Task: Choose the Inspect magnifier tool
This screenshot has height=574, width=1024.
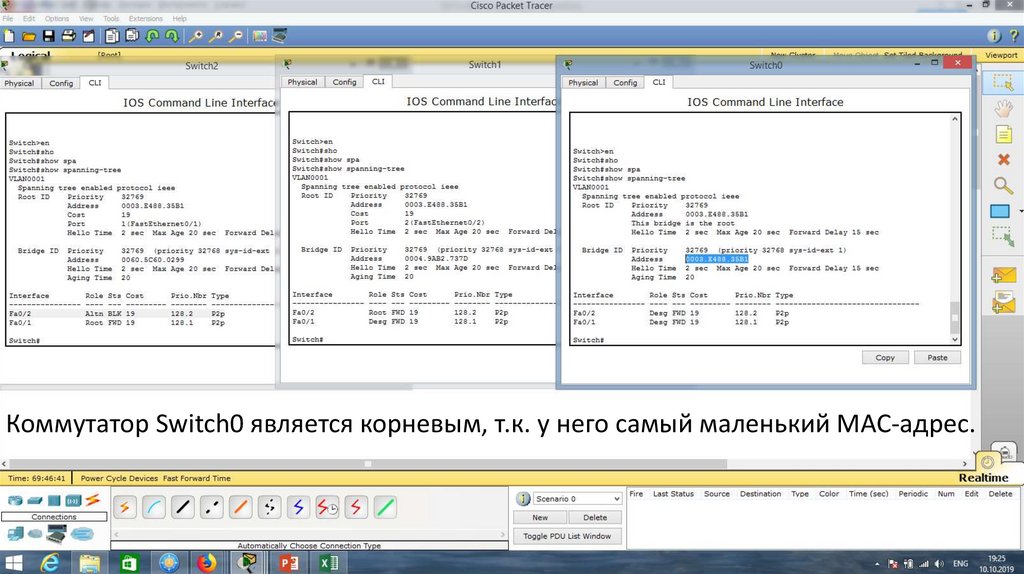Action: coord(1003,185)
